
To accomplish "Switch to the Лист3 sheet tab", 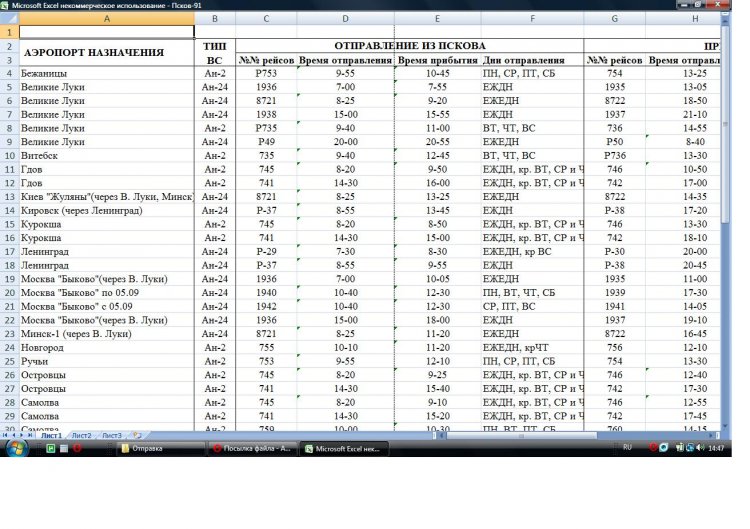I will 112,436.
